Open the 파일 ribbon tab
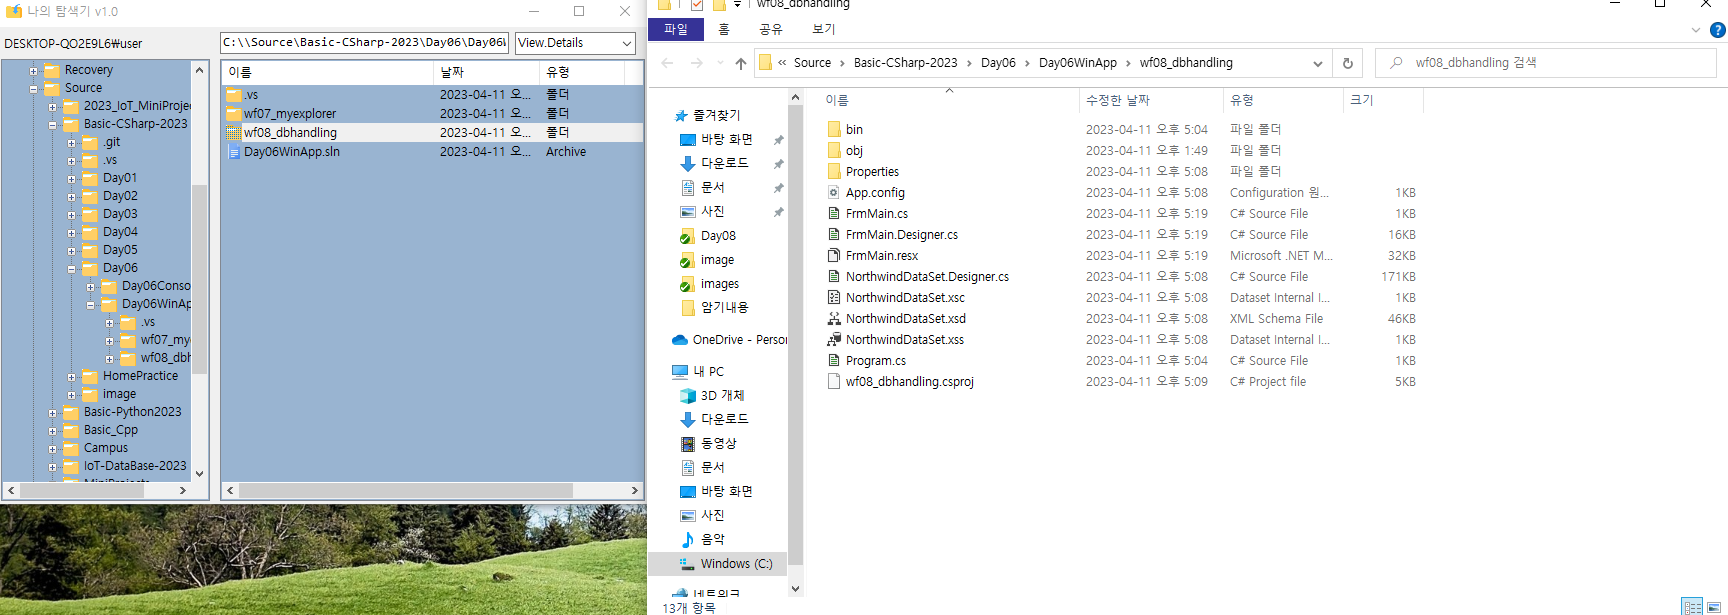Image resolution: width=1728 pixels, height=615 pixels. point(676,30)
